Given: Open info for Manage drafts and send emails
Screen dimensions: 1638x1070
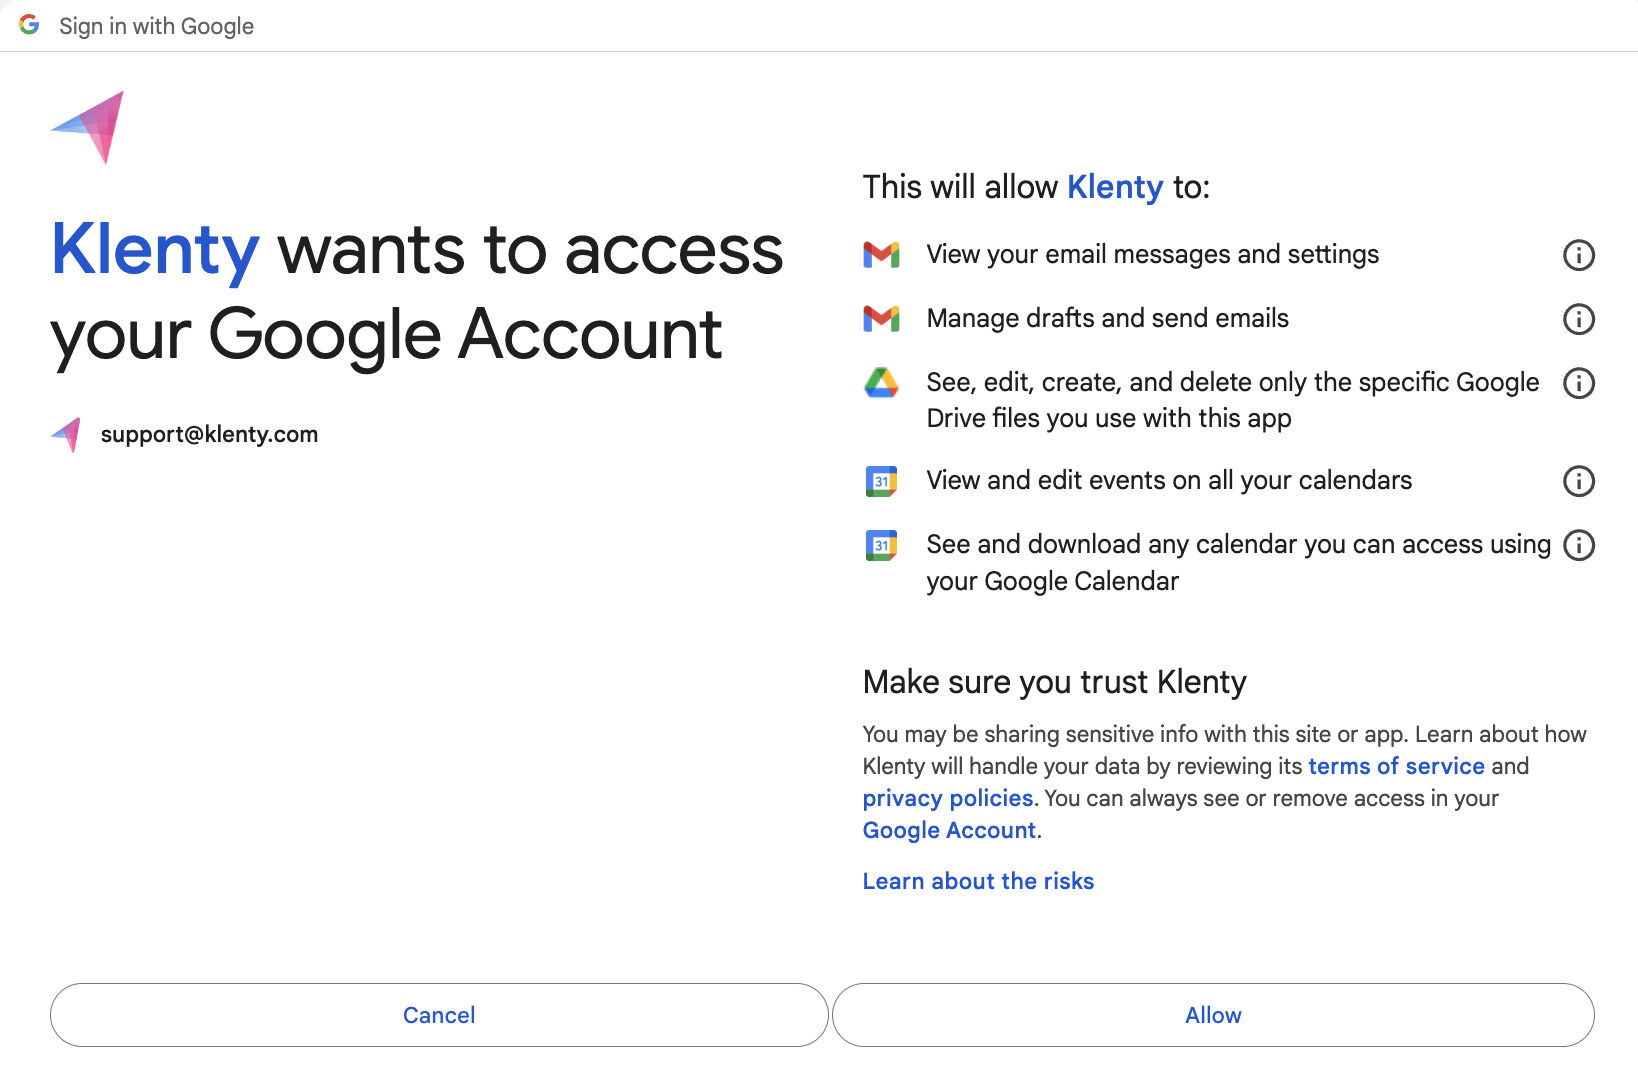Looking at the screenshot, I should (1578, 319).
